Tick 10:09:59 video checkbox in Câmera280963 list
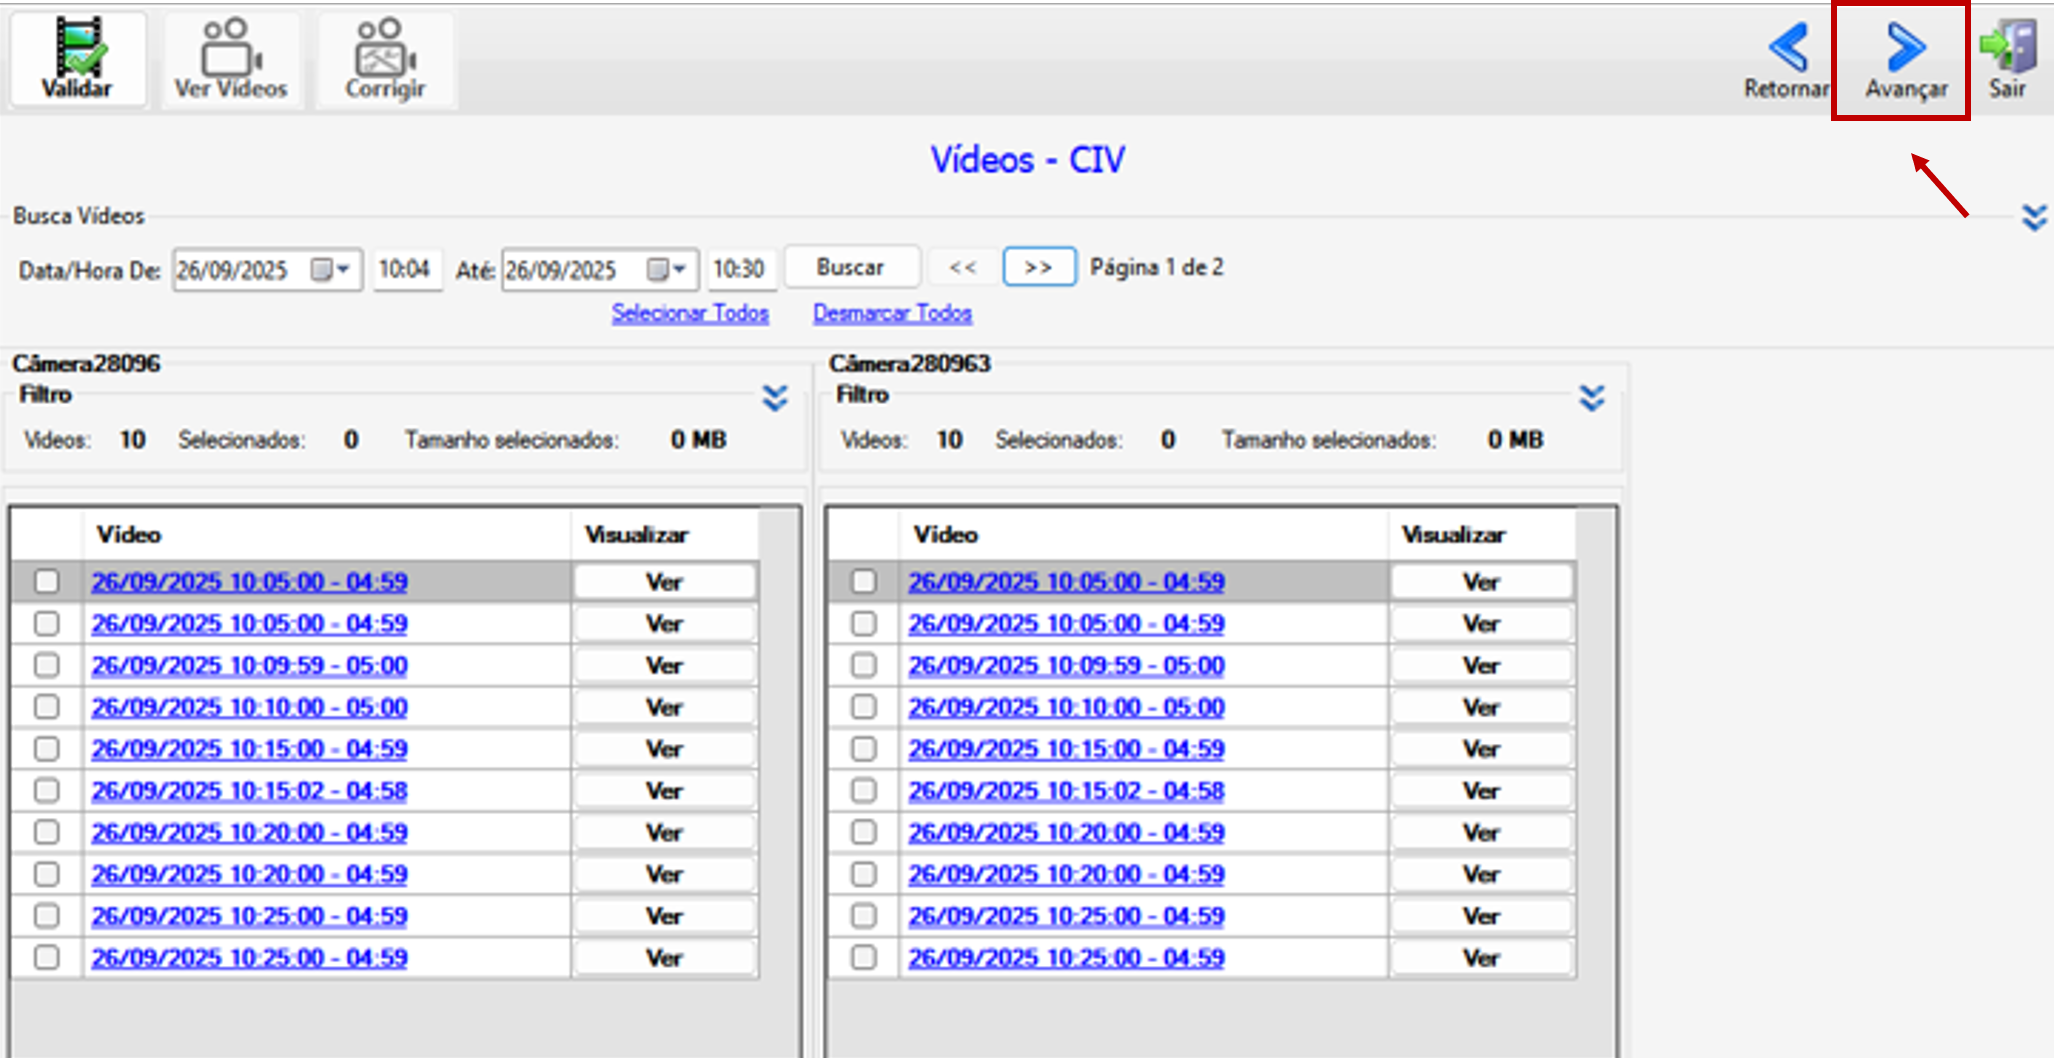This screenshot has width=2054, height=1058. pyautogui.click(x=864, y=665)
